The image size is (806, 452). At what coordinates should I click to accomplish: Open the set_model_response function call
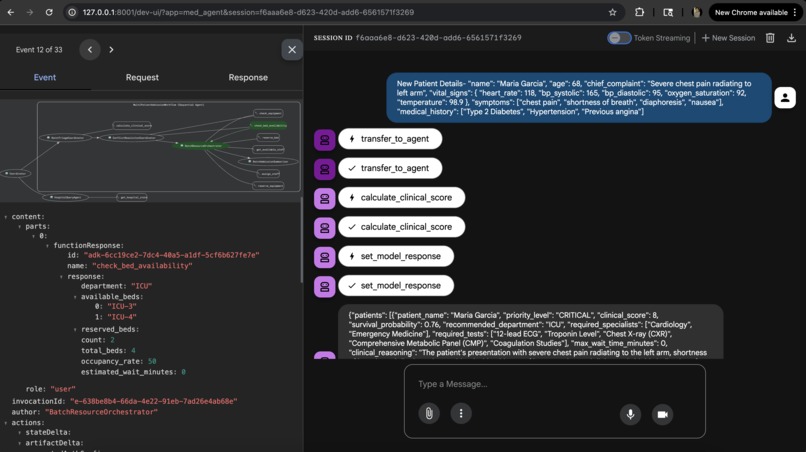[396, 256]
